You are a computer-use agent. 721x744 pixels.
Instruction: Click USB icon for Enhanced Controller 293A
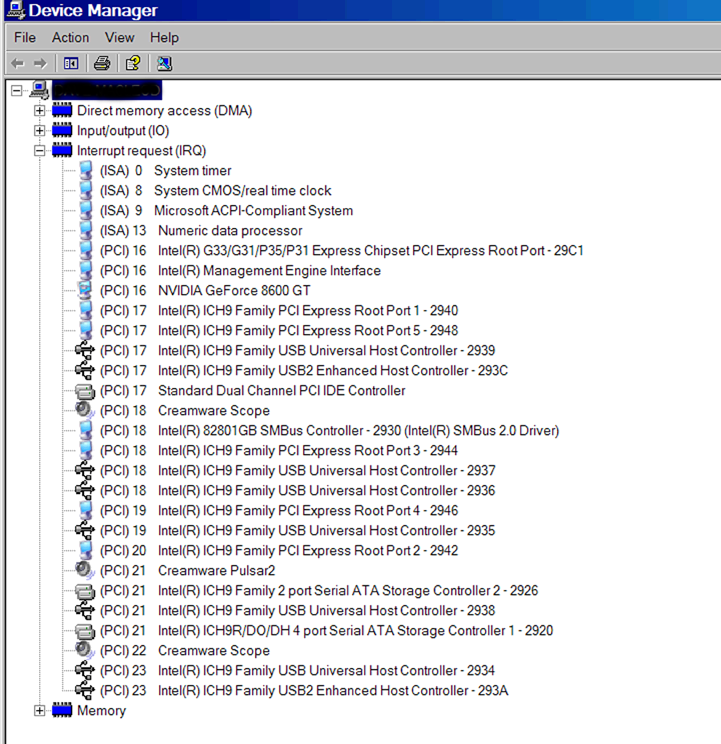(85, 690)
